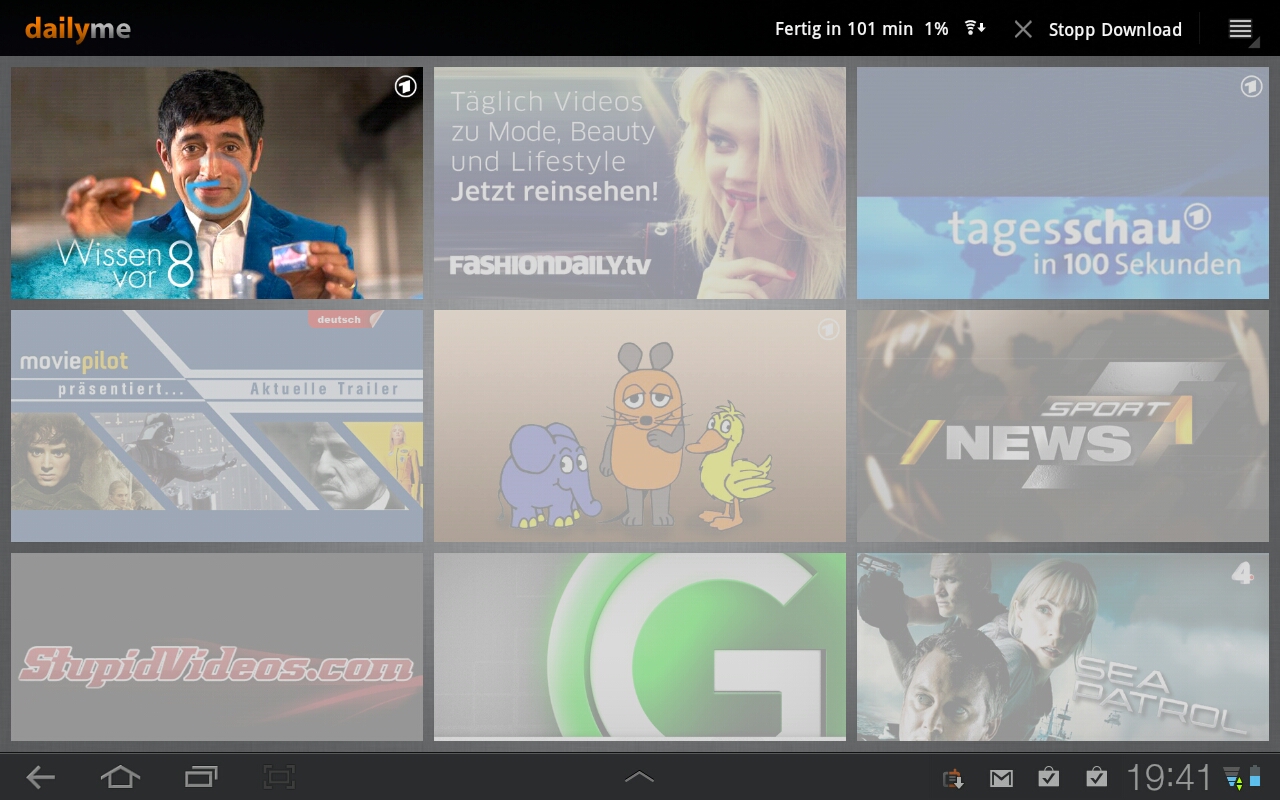Click the Stopp Download button
Screen dimensions: 1280x800
tap(1115, 29)
